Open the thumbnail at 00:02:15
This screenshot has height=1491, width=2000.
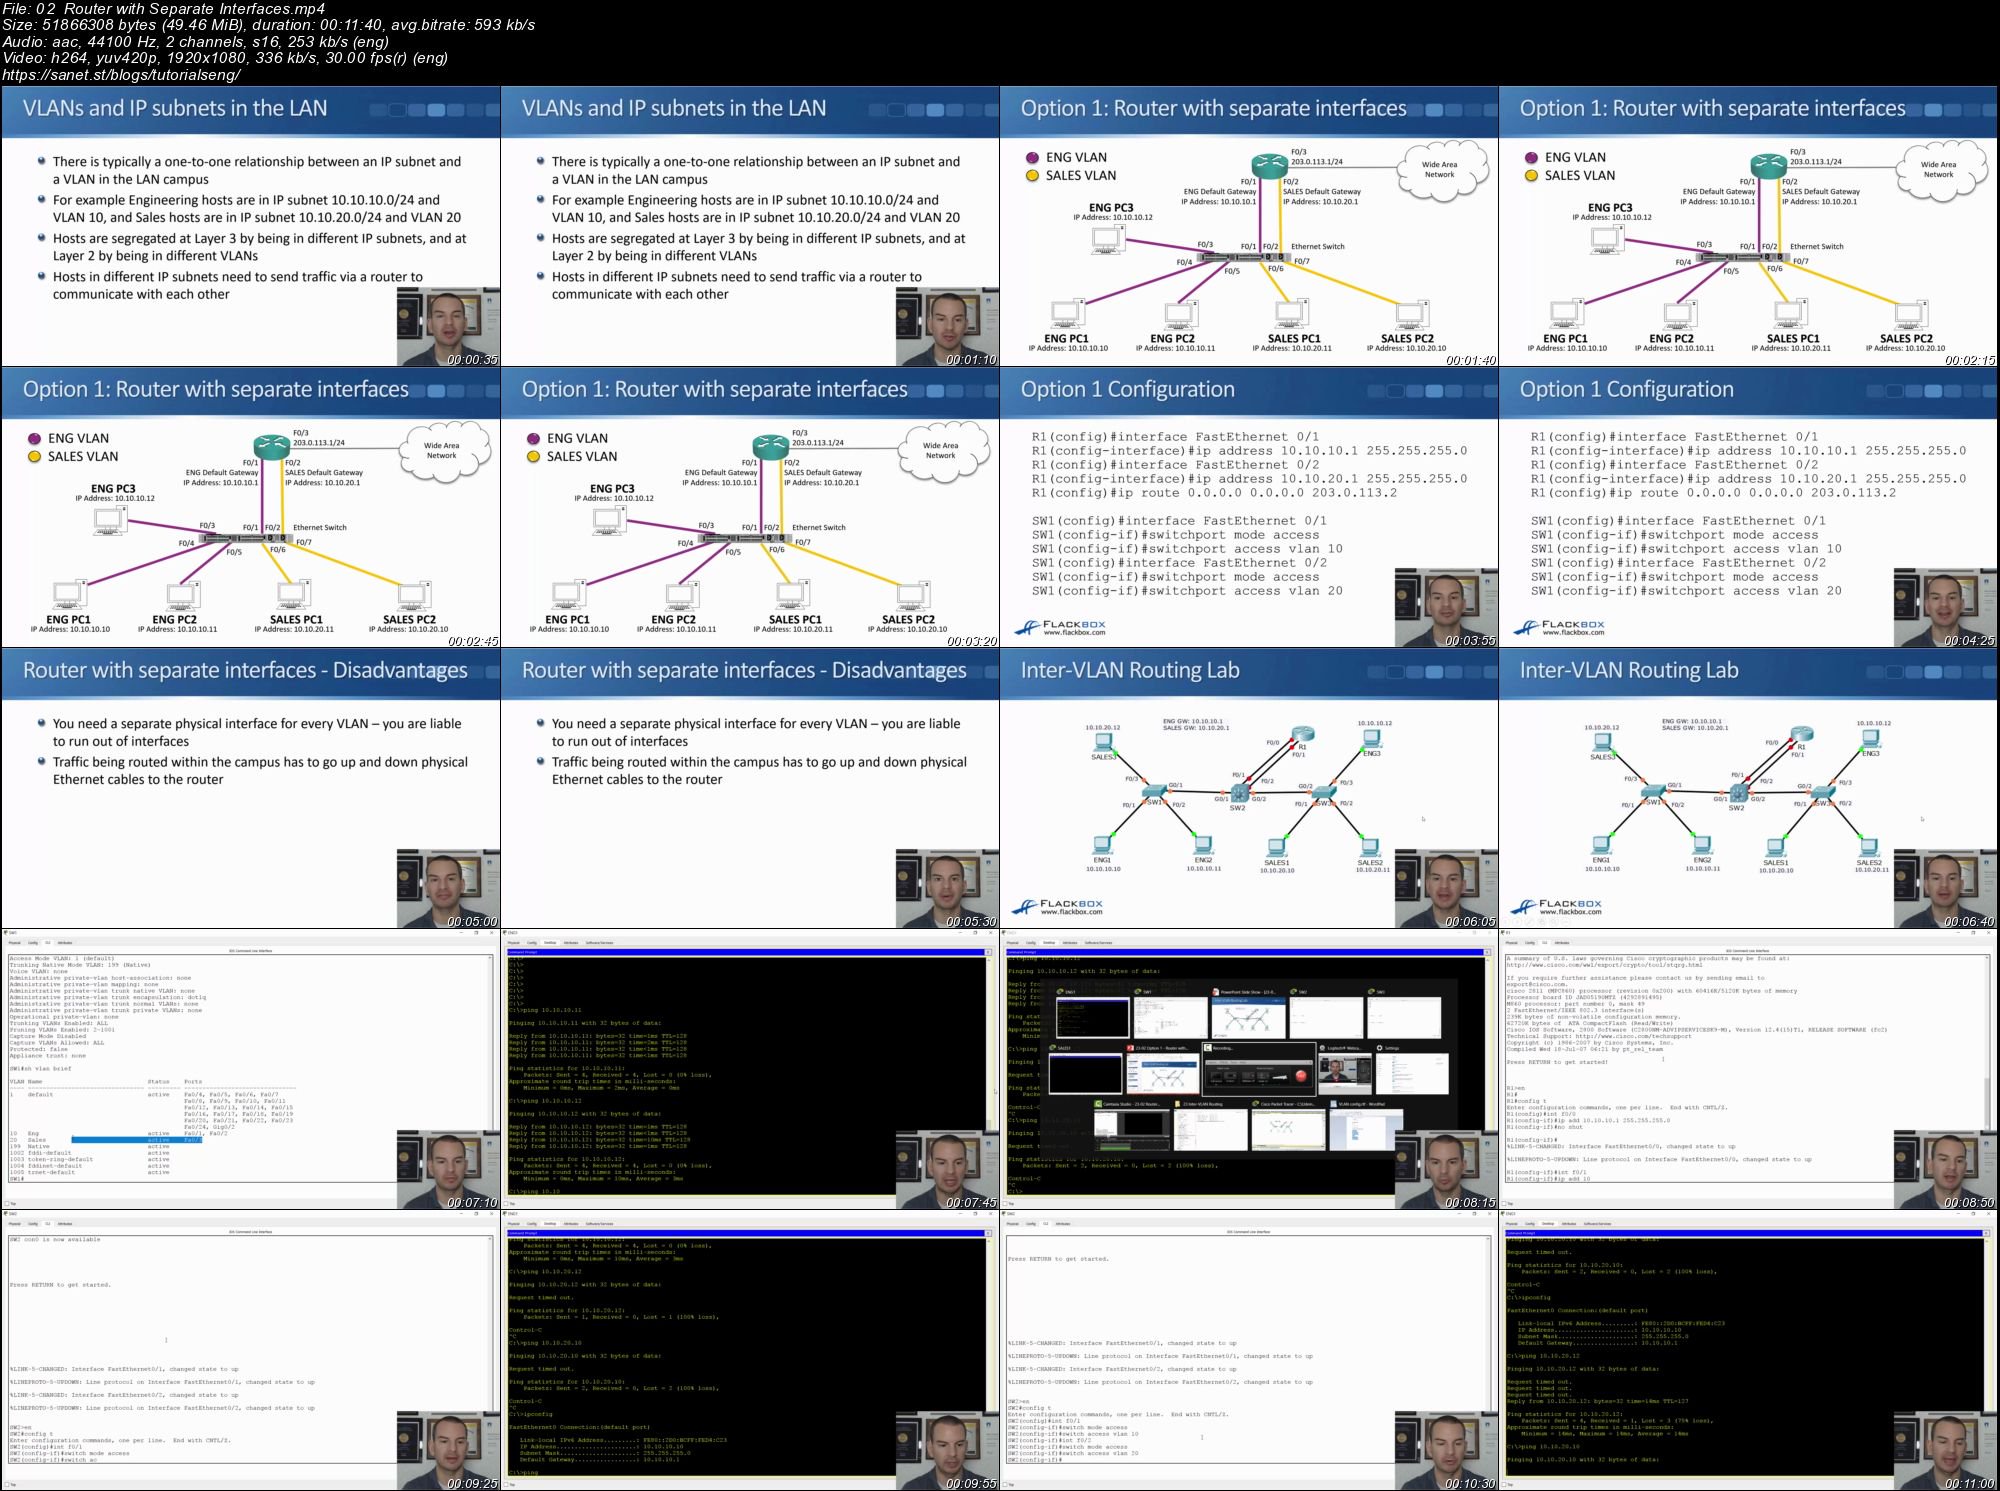point(1749,226)
